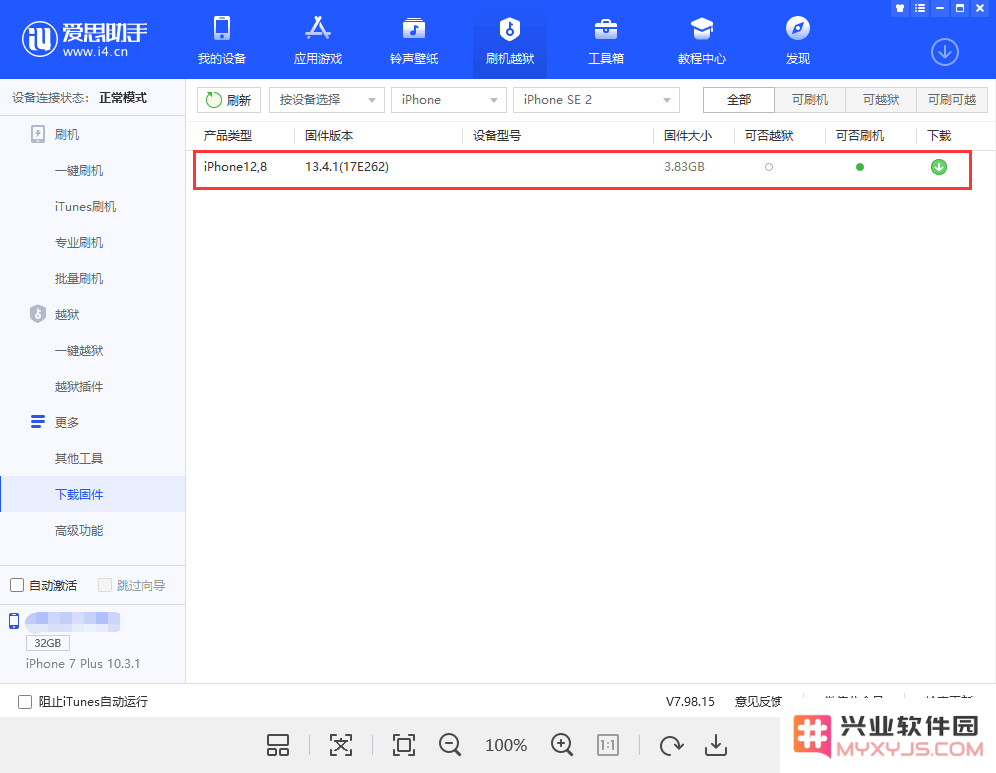
Task: Open the download manager circle arrow
Action: [x=945, y=52]
